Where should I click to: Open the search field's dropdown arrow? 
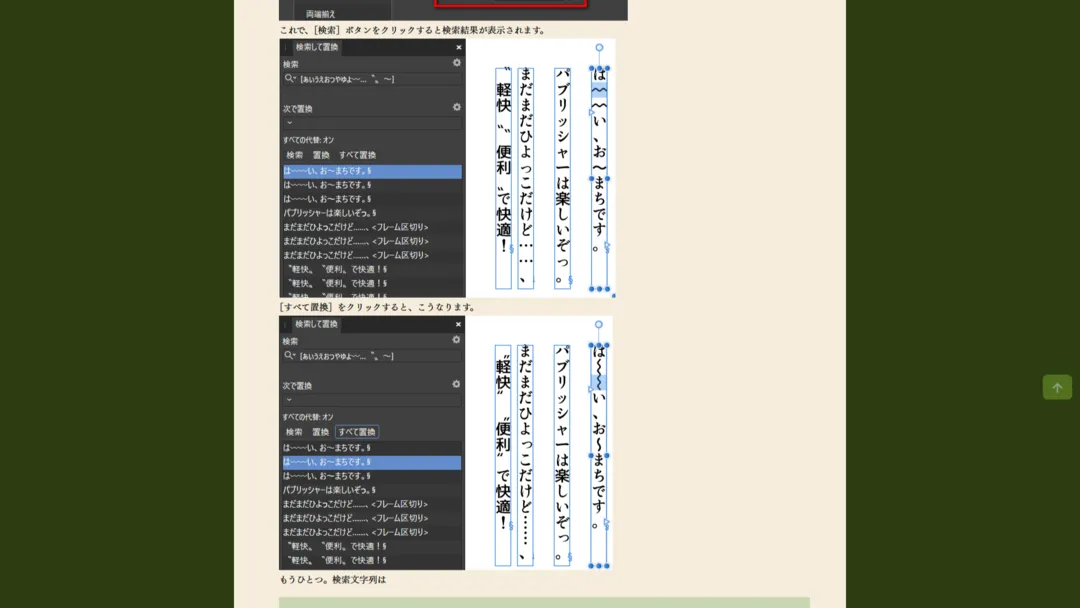tap(297, 79)
